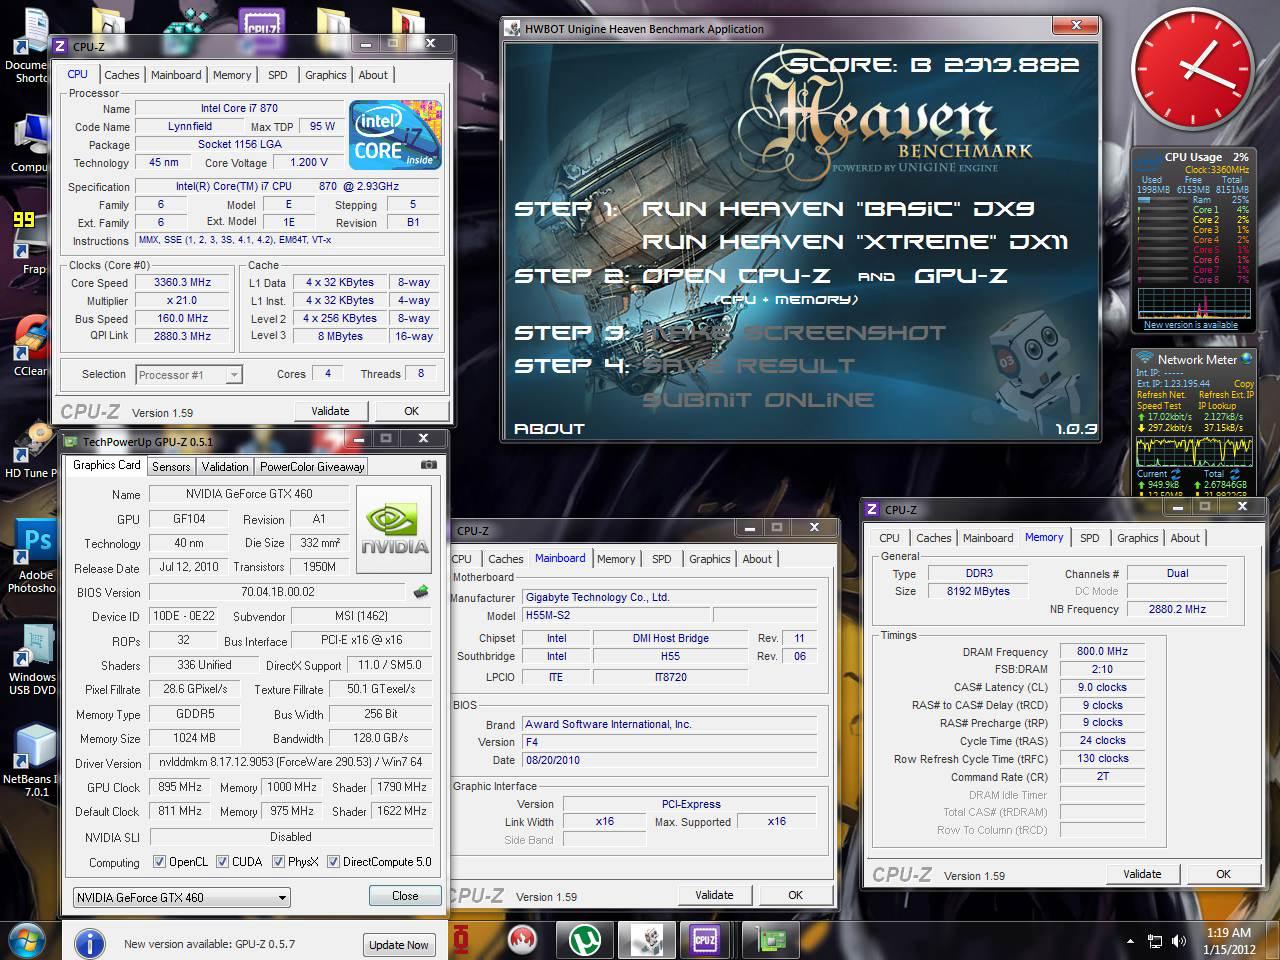
Task: Select About tab in the Memory CPU-Z window
Action: [1185, 538]
